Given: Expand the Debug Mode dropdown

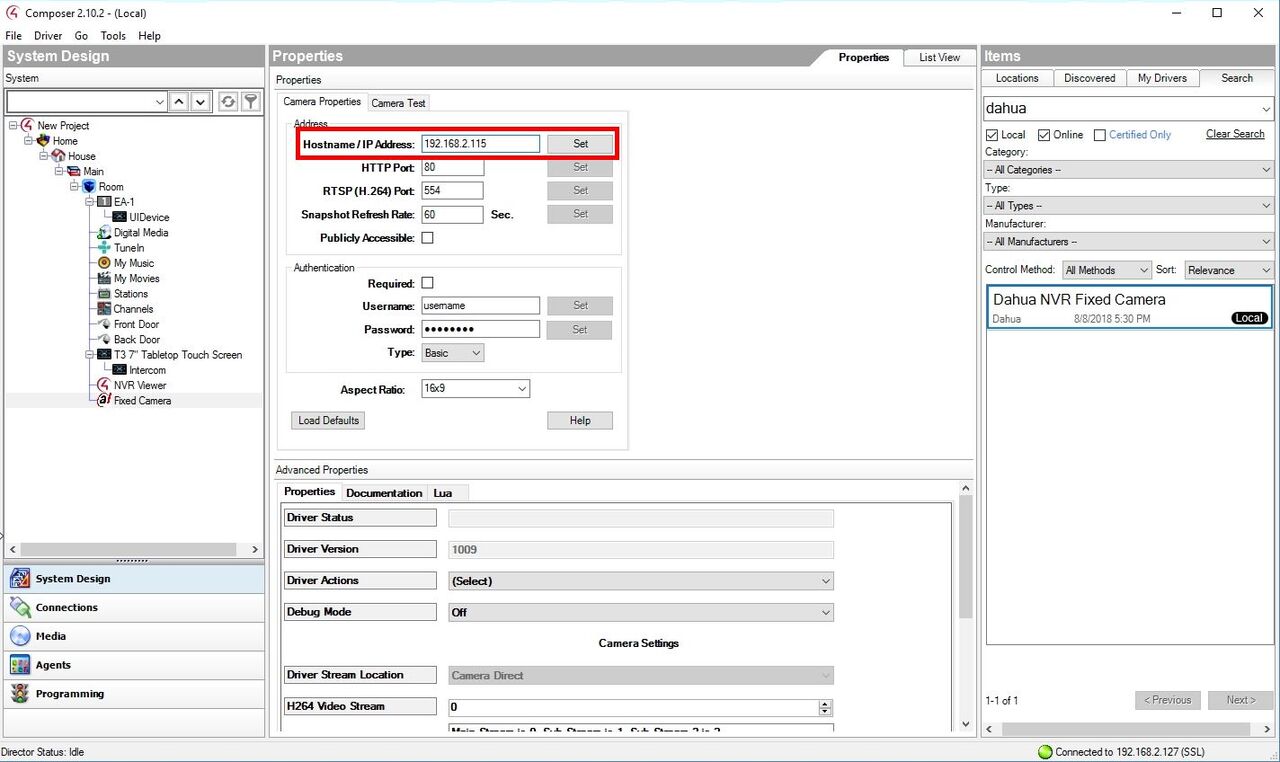Looking at the screenshot, I should tap(640, 612).
